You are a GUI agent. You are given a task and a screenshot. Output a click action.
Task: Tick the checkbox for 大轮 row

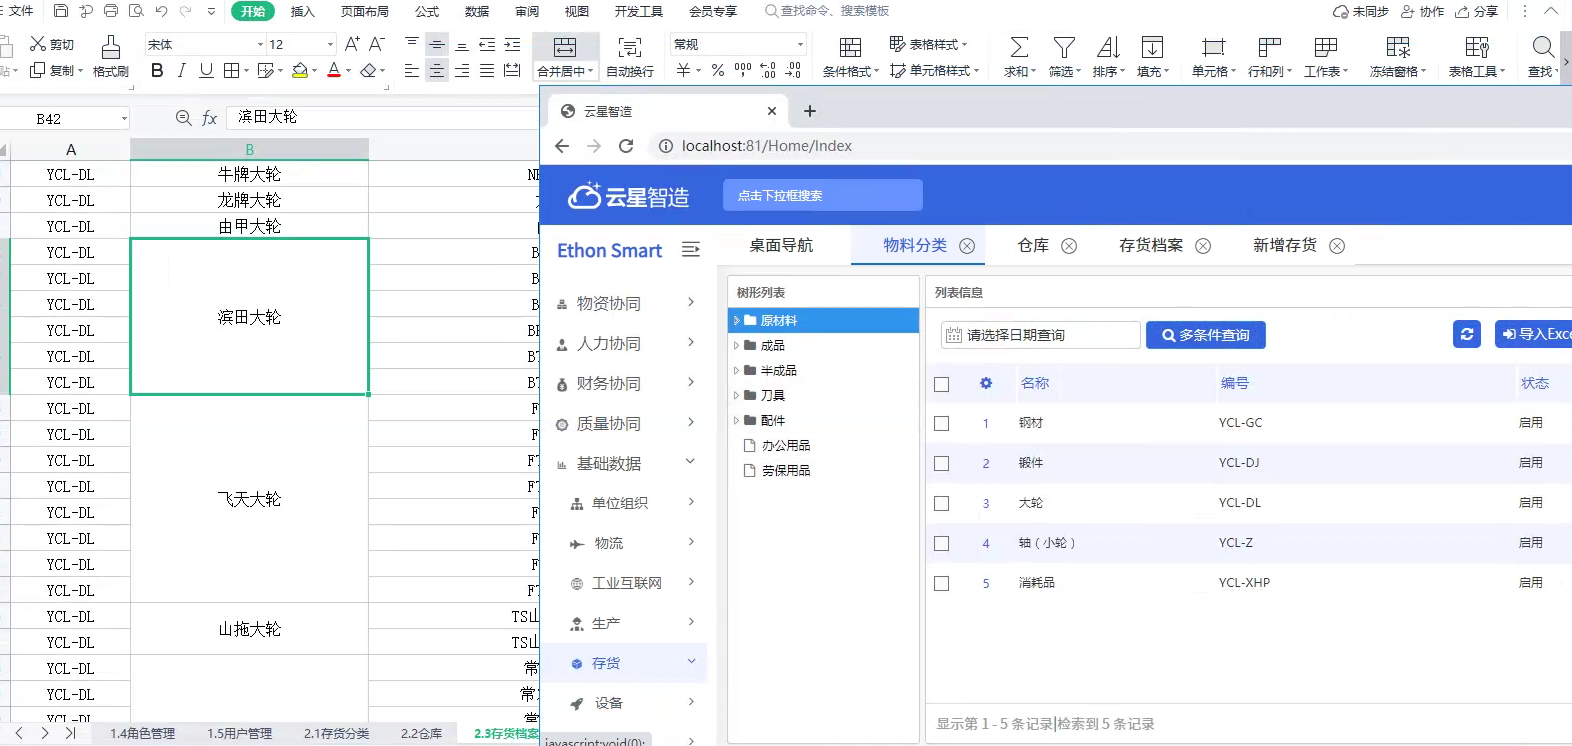coord(941,503)
